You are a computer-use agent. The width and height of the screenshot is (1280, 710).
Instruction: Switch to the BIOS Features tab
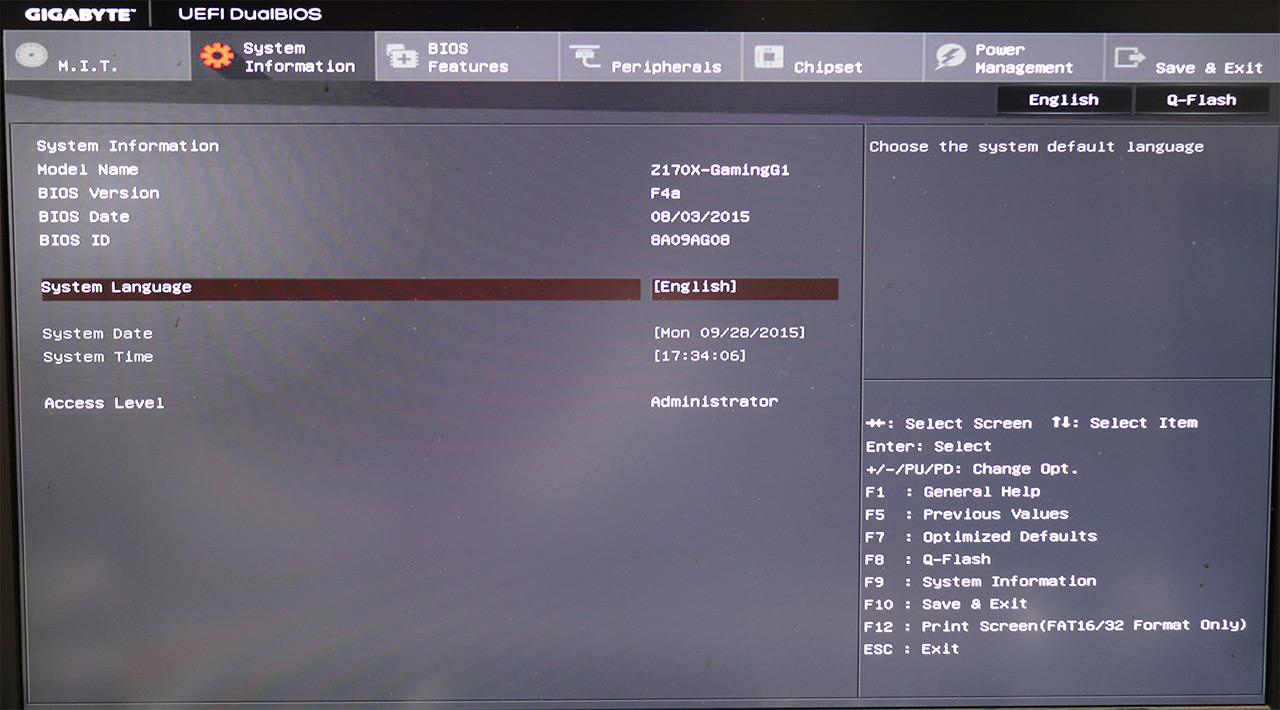coord(467,56)
